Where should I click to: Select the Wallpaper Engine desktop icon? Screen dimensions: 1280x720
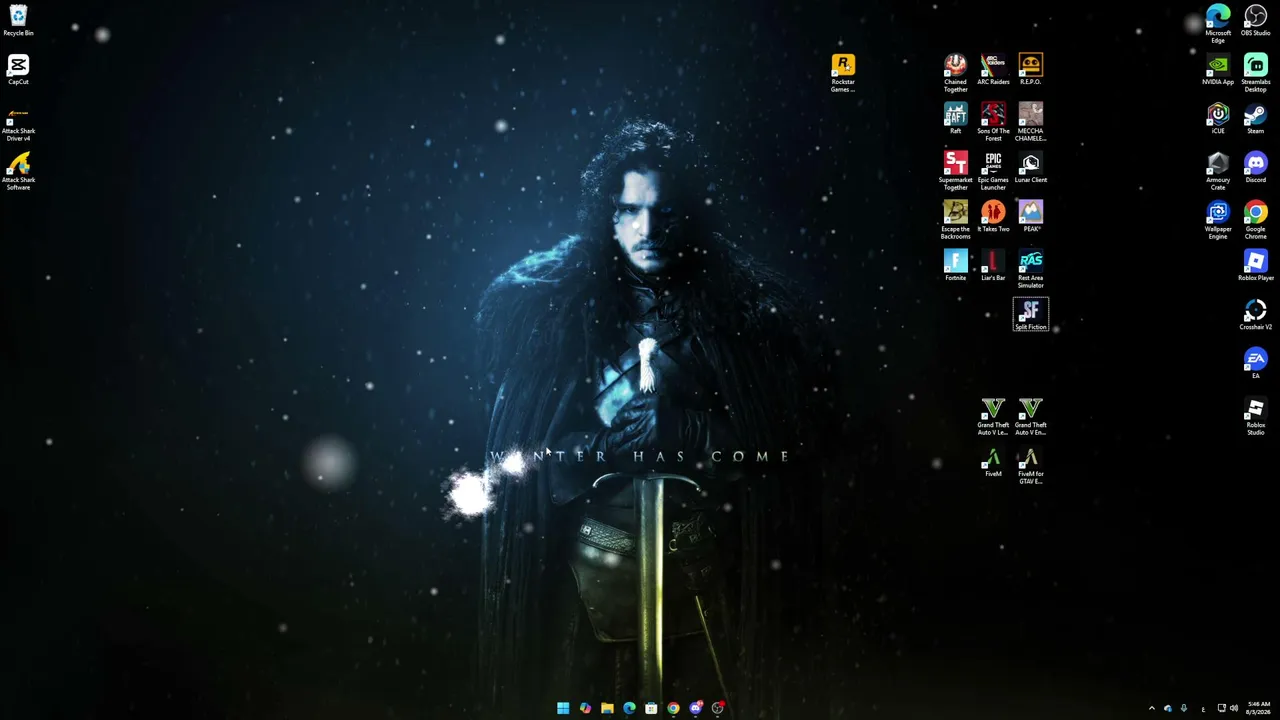pyautogui.click(x=1218, y=220)
